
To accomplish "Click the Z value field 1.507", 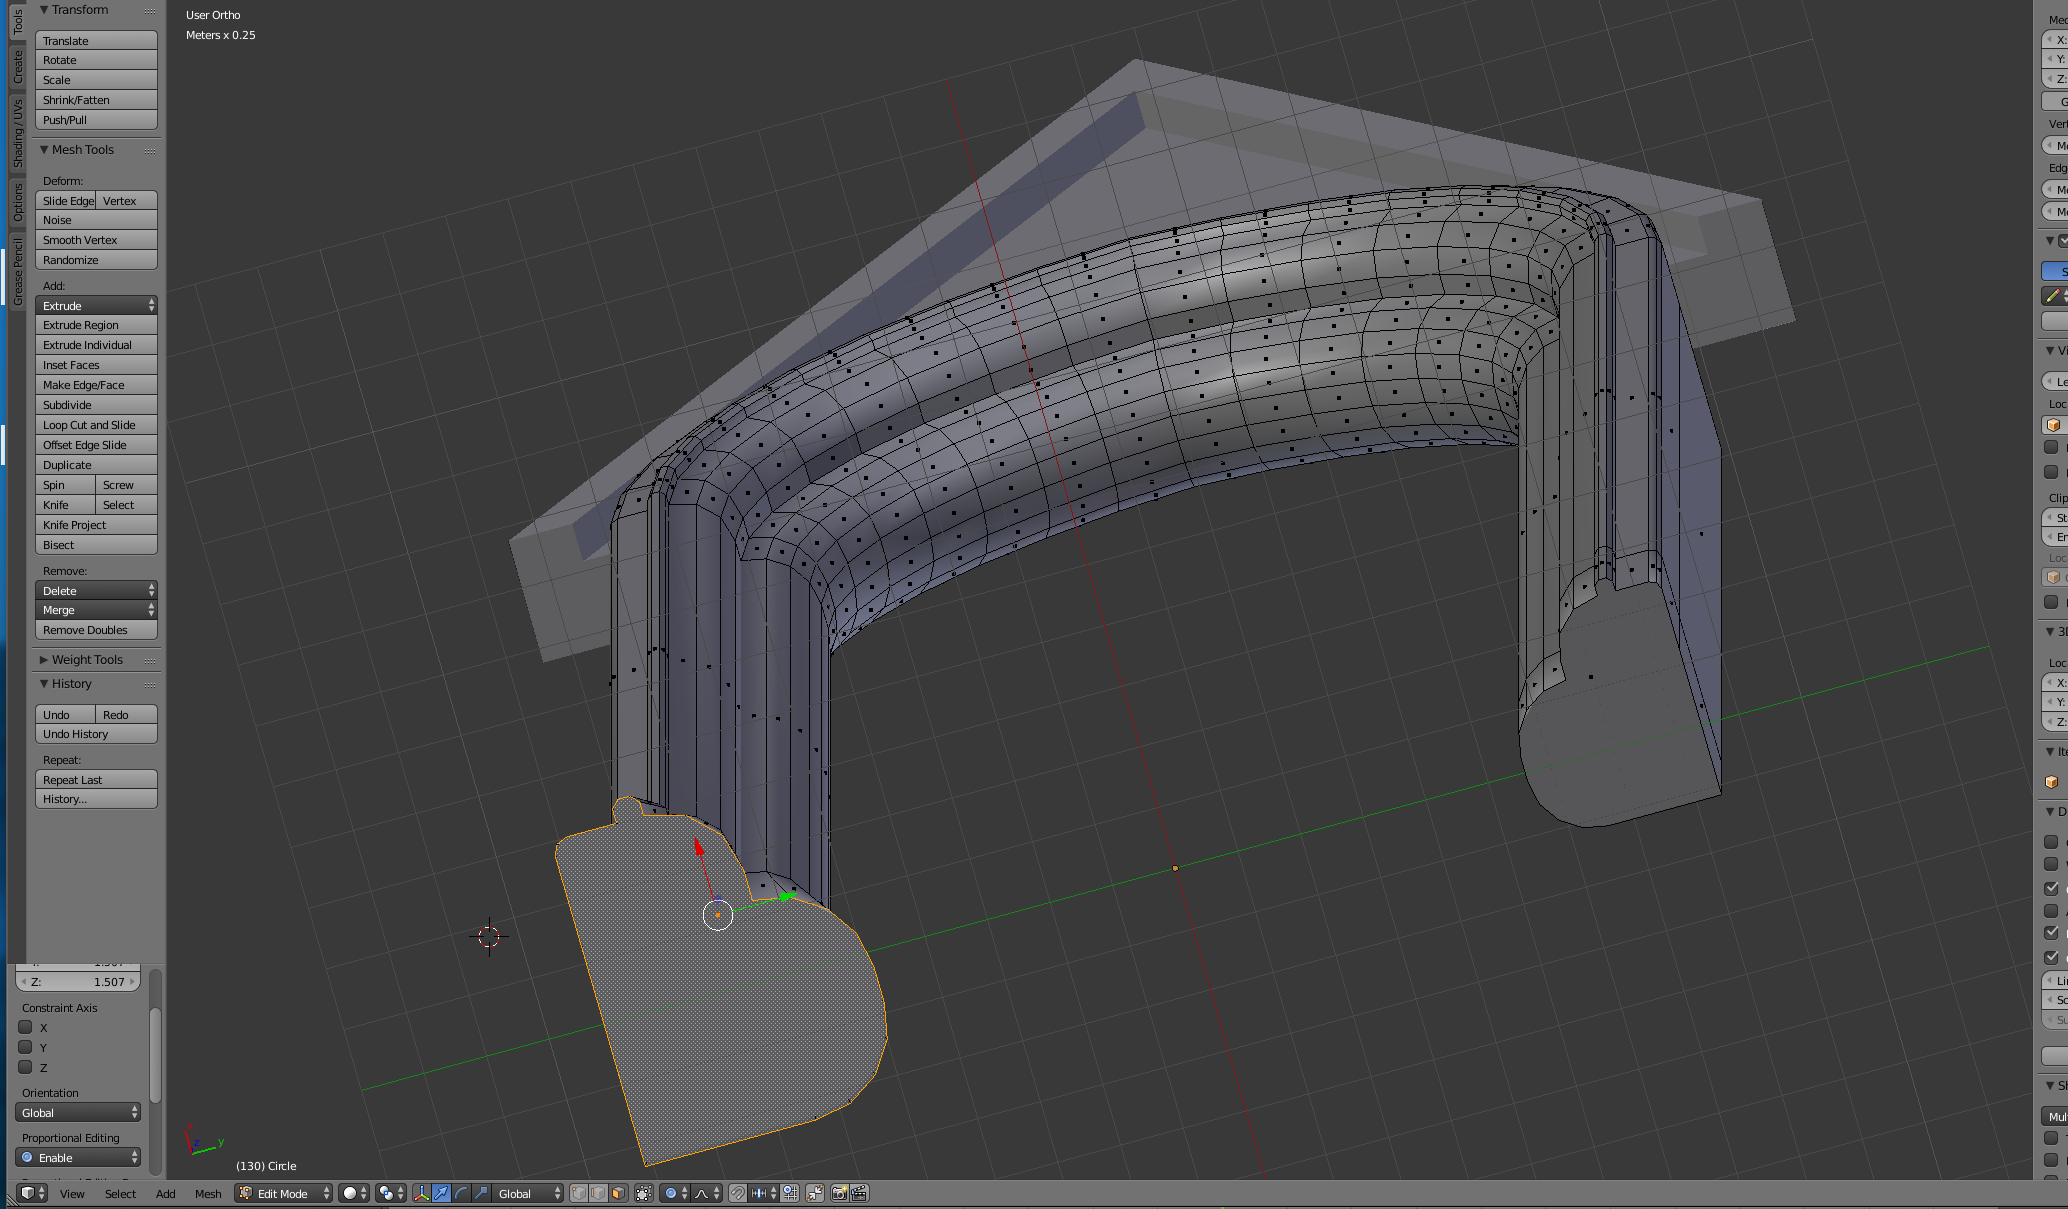I will pyautogui.click(x=78, y=982).
